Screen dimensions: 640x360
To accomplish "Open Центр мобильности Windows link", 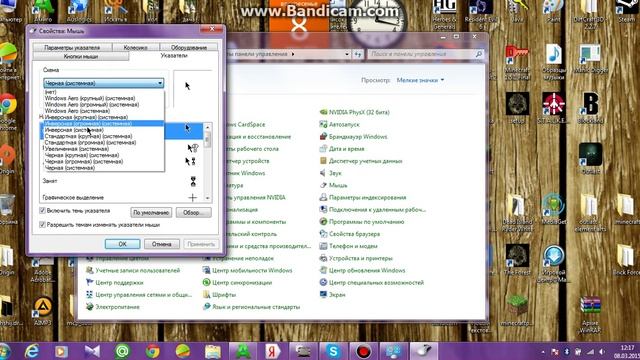I will click(252, 270).
